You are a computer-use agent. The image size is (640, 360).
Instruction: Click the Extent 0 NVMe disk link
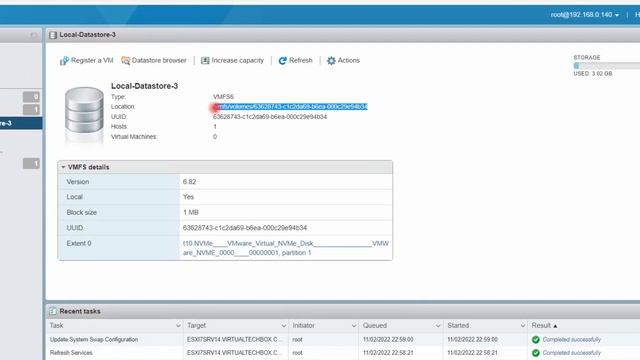click(x=286, y=248)
